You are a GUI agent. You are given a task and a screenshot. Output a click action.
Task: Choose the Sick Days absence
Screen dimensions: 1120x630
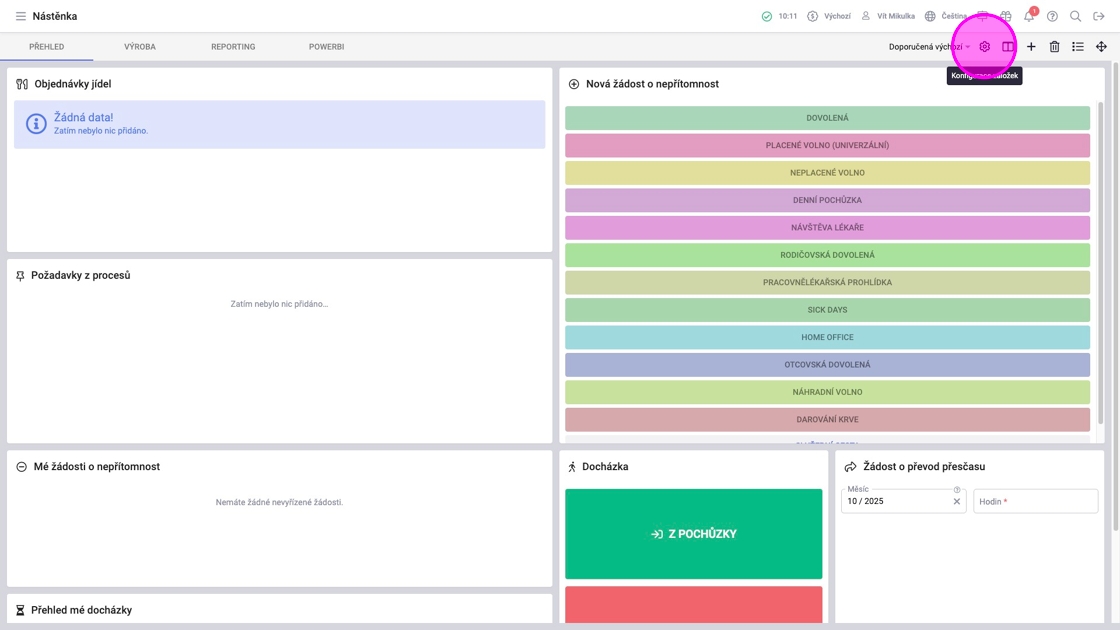pyautogui.click(x=827, y=310)
